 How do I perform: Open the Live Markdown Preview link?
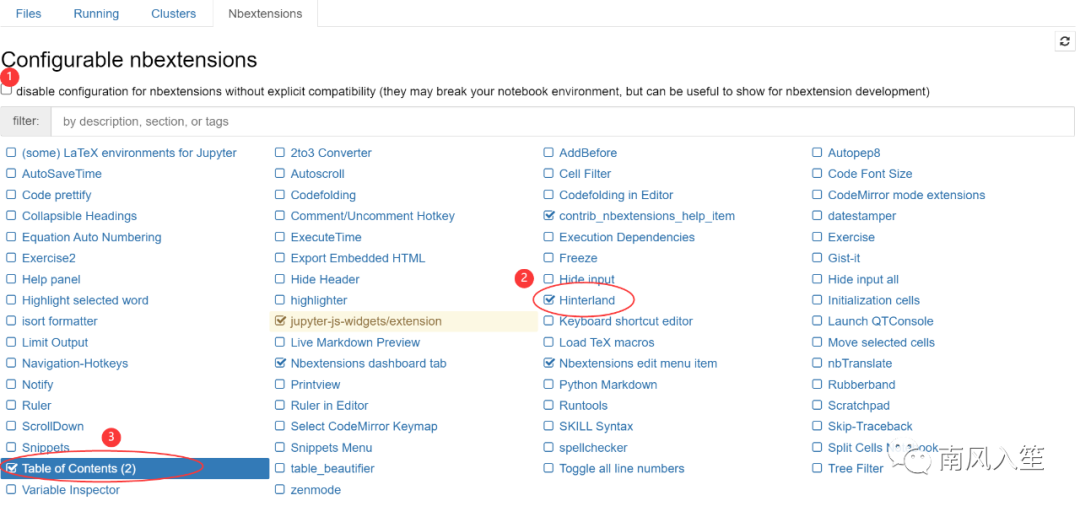[x=355, y=342]
